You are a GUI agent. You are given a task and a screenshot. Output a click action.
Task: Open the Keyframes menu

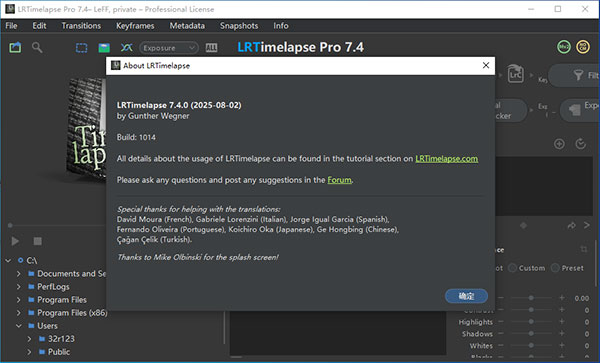(x=135, y=26)
